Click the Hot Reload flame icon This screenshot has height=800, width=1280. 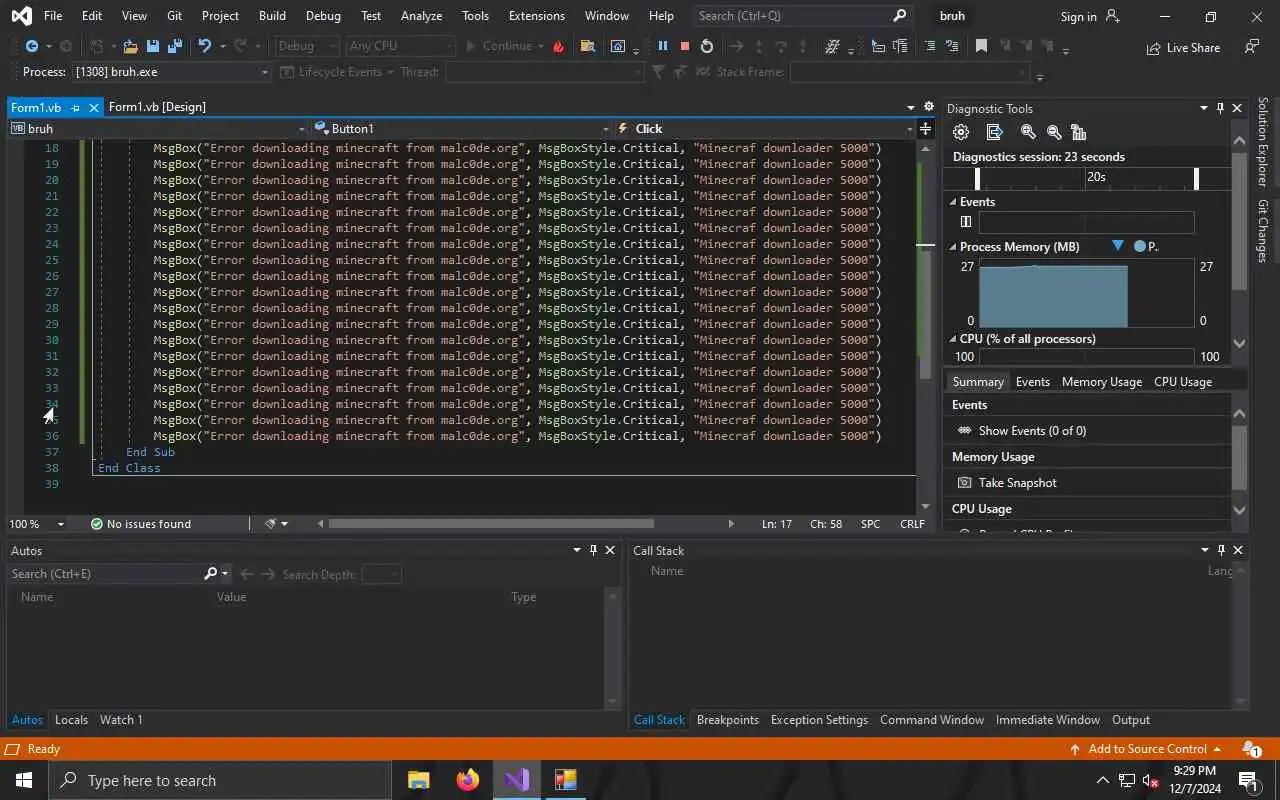558,46
